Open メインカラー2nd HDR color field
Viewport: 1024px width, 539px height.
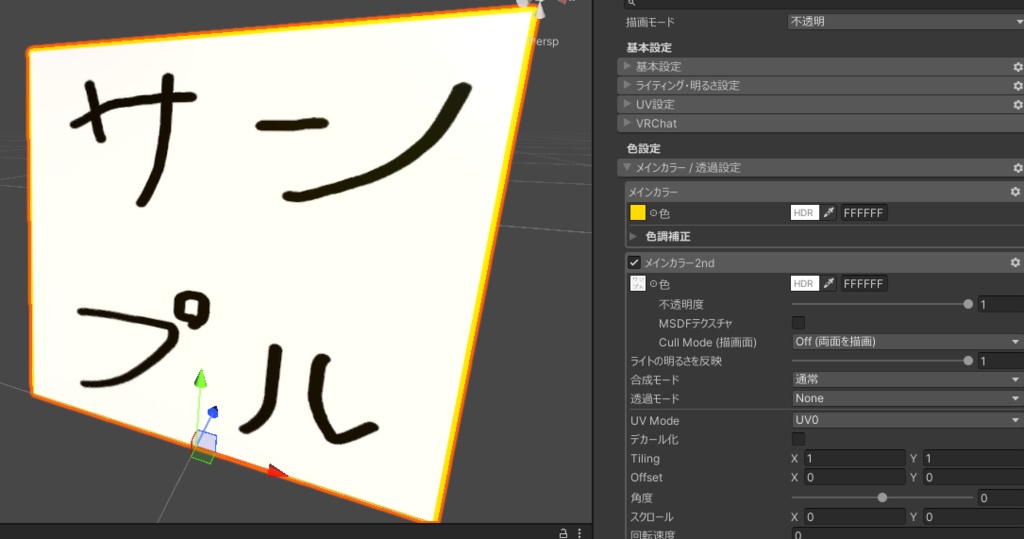pos(805,283)
